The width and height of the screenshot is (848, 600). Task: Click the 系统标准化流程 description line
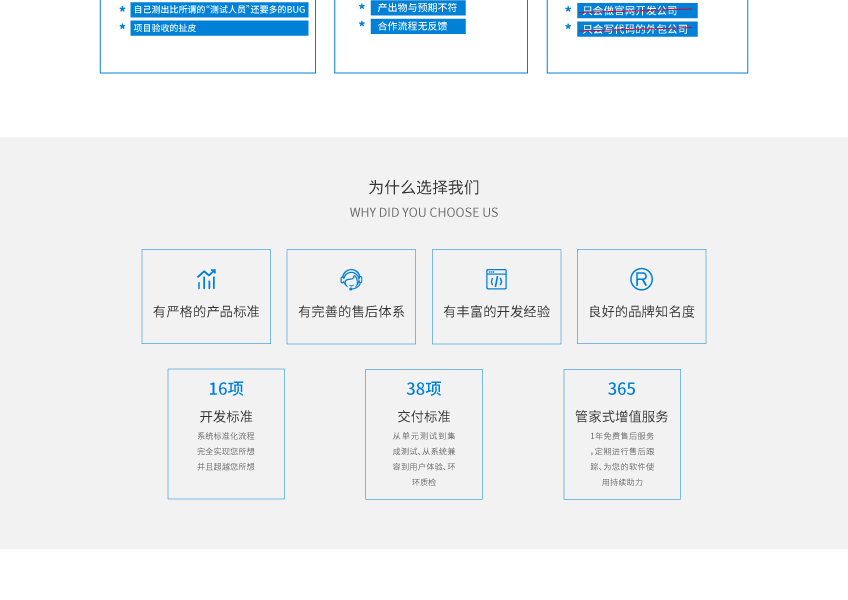[226, 436]
